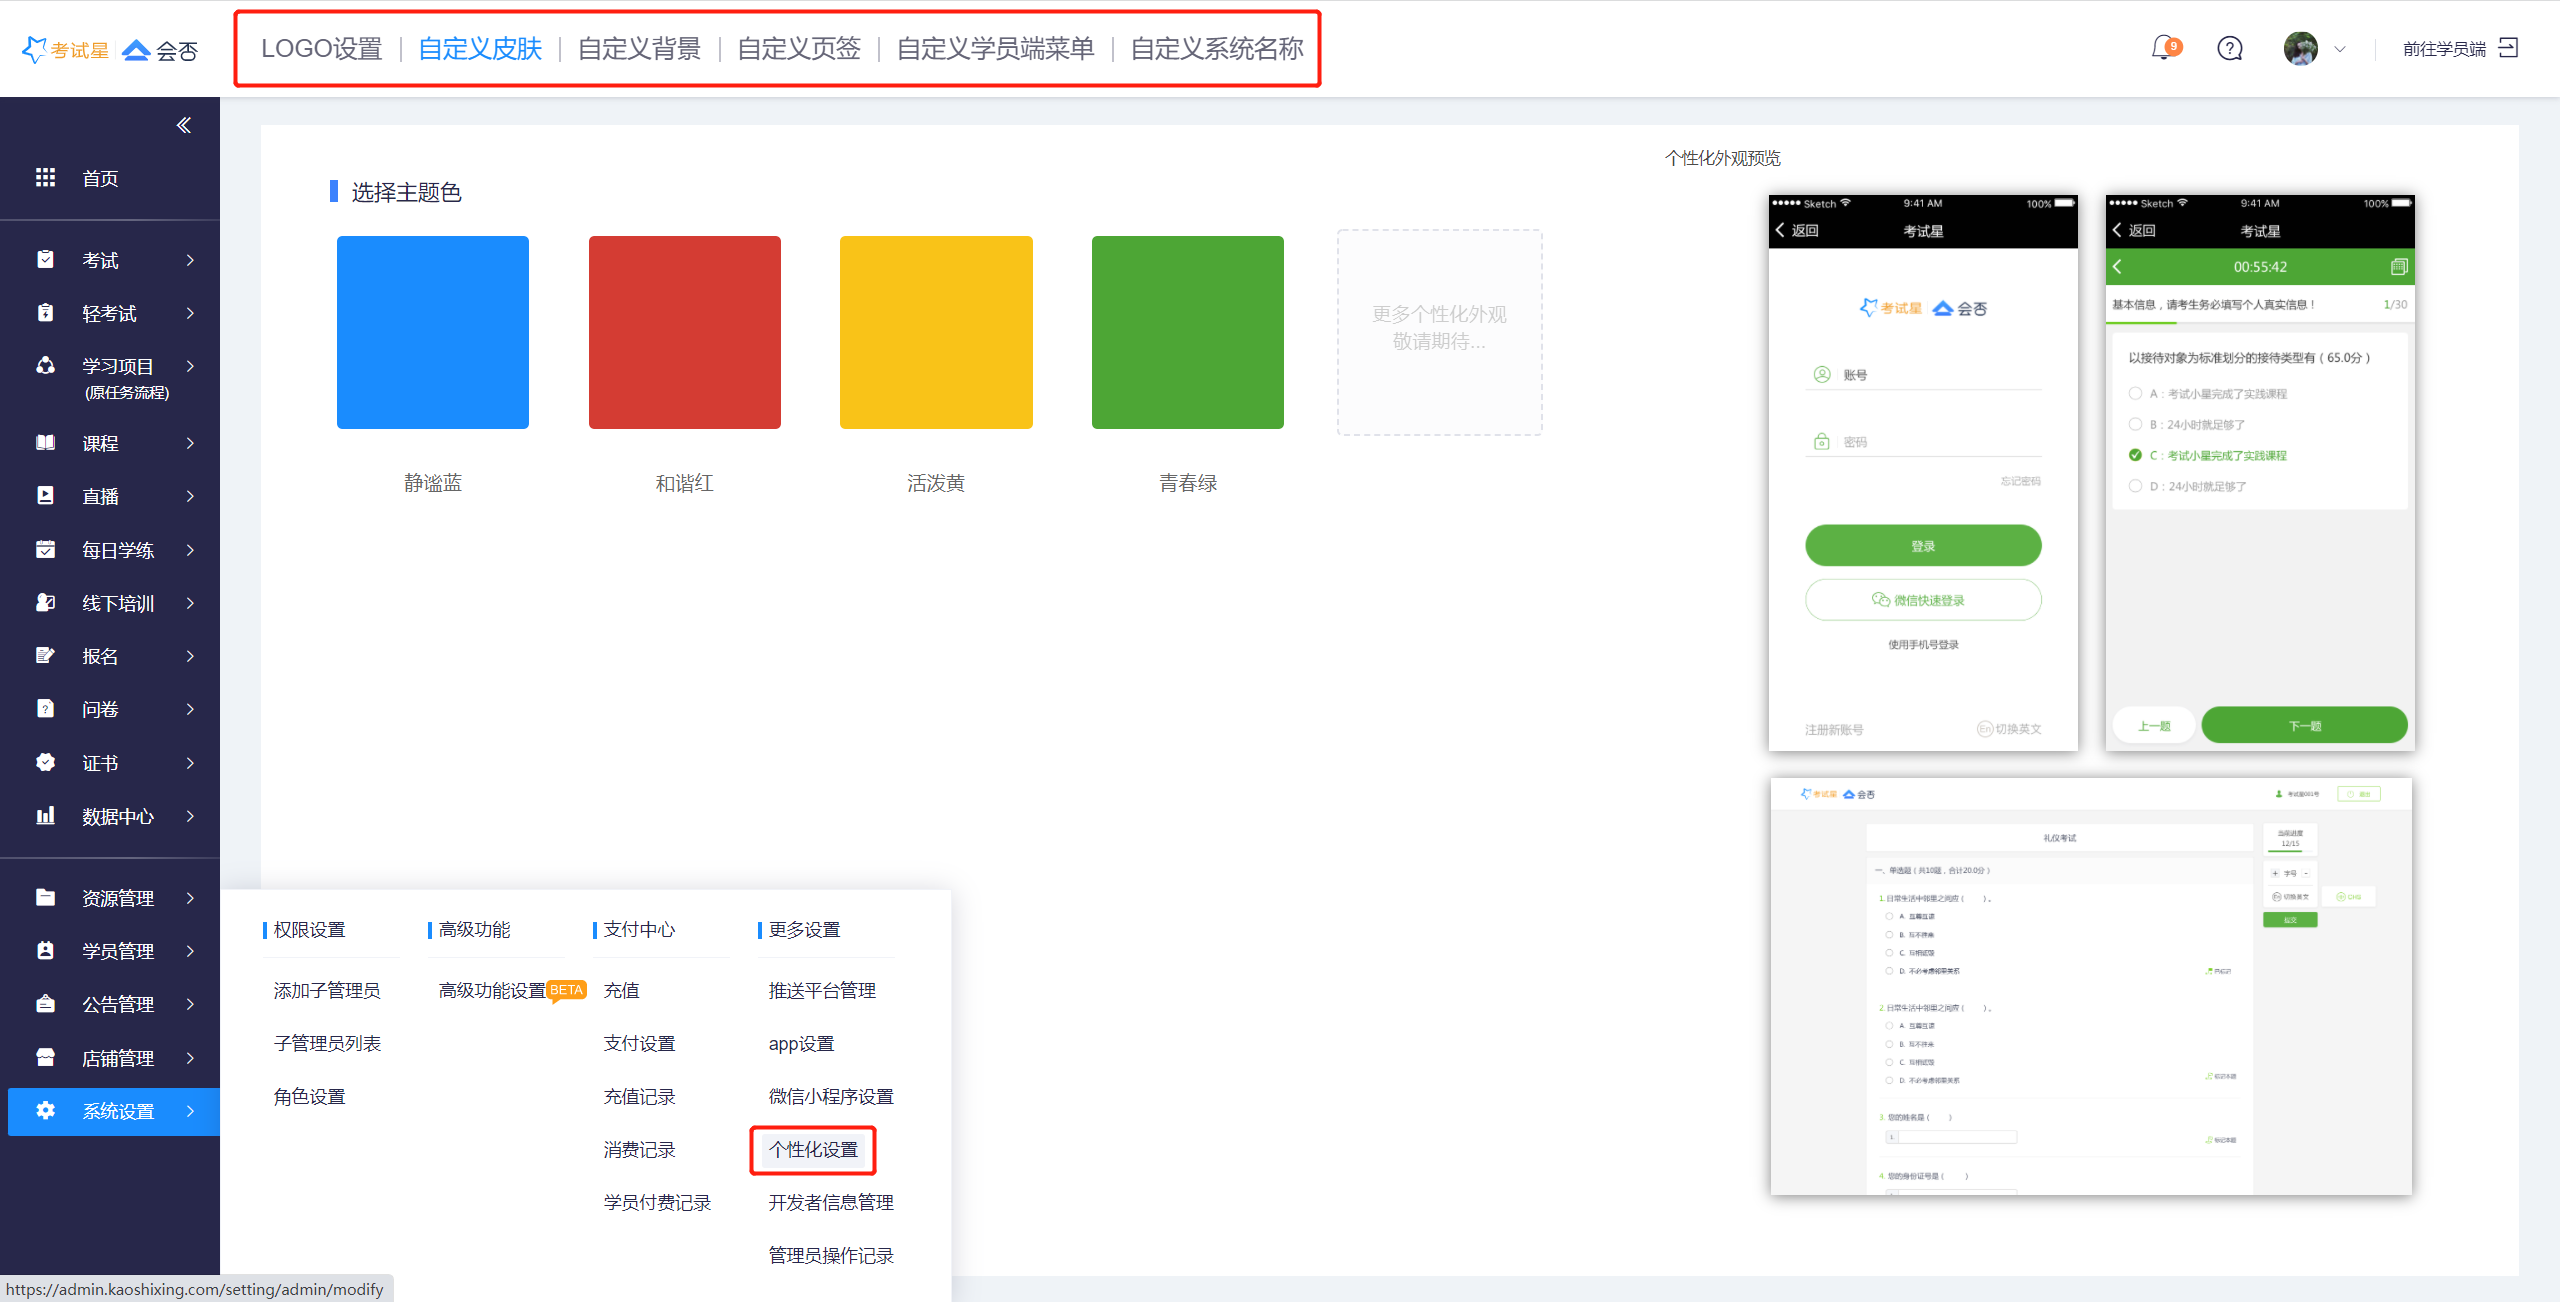Viewport: 2560px width, 1302px height.
Task: Open the user avatar dropdown arrow
Action: [x=2340, y=49]
